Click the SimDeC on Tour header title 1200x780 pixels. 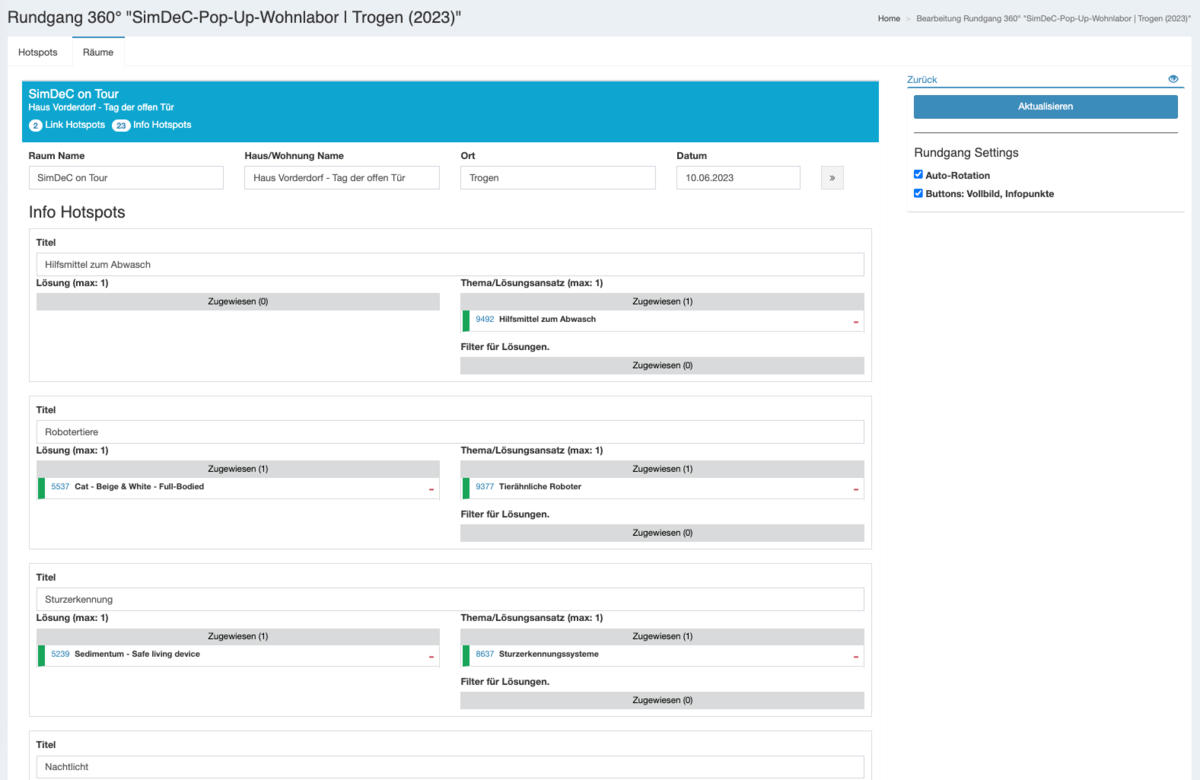(x=74, y=94)
